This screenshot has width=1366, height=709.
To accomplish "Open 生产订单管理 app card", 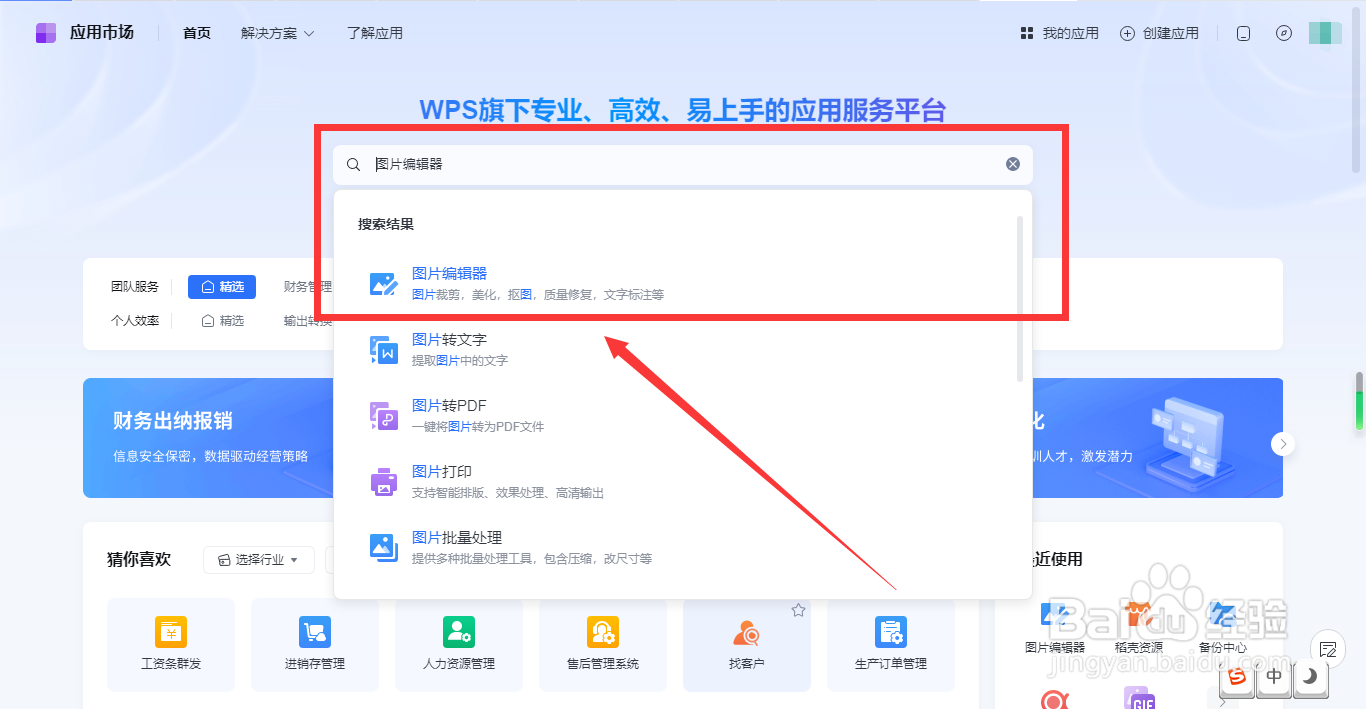I will pos(891,645).
